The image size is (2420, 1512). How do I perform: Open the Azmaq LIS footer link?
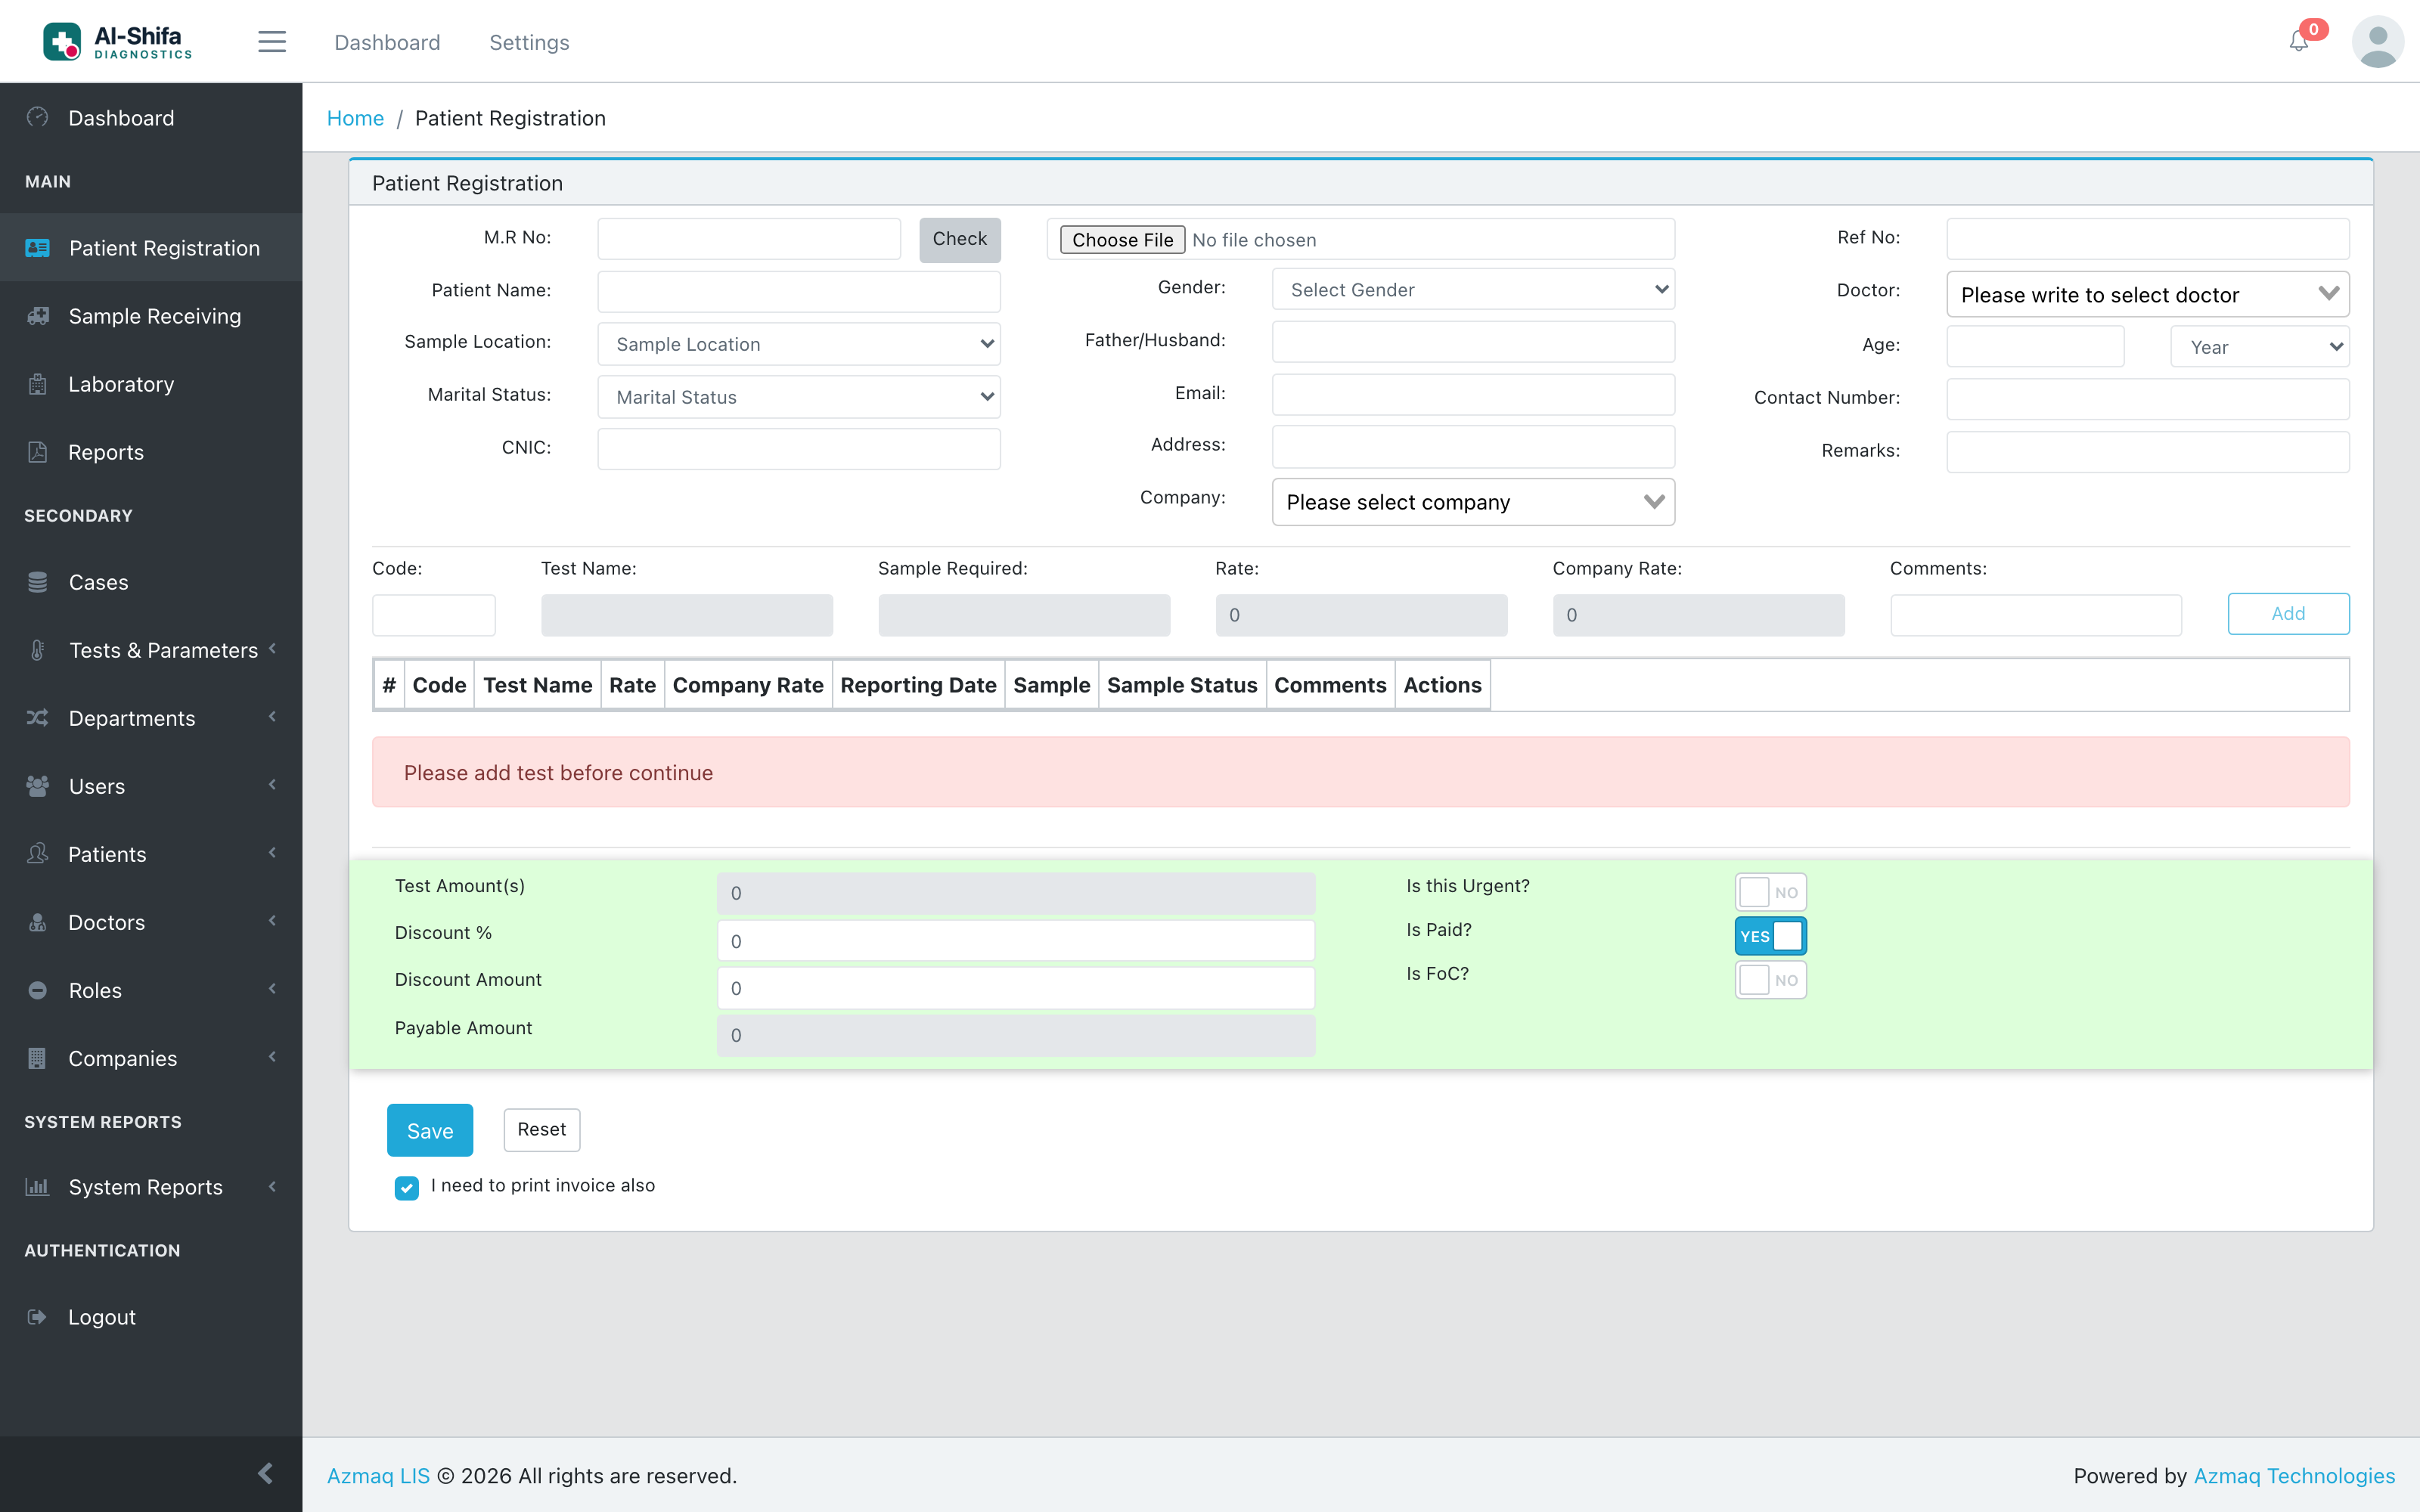pos(378,1476)
